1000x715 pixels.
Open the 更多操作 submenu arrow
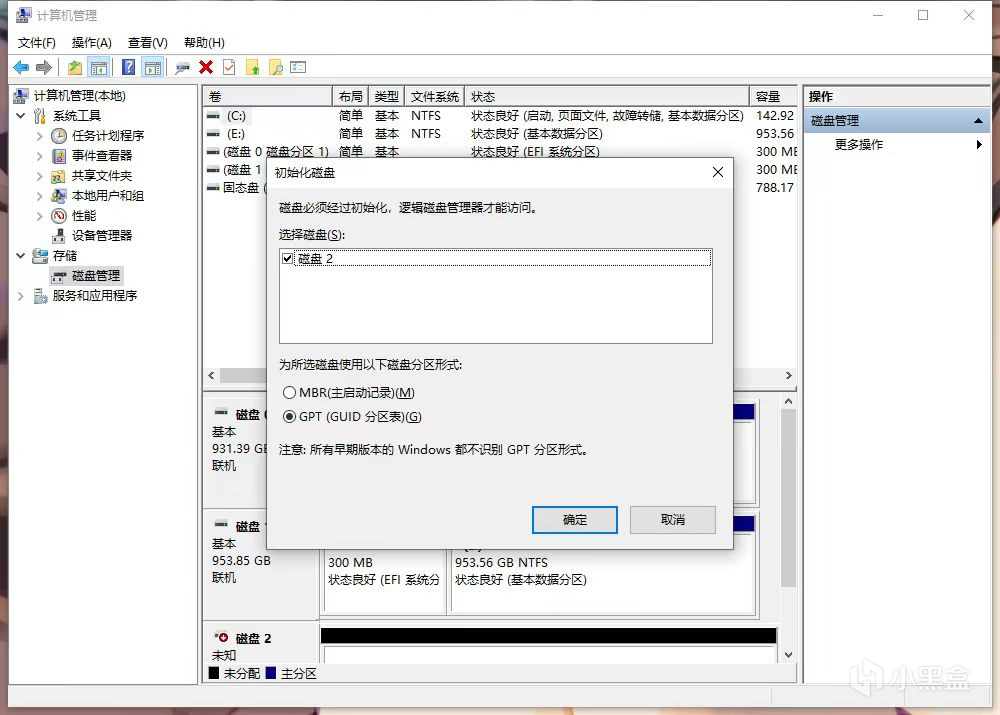979,144
